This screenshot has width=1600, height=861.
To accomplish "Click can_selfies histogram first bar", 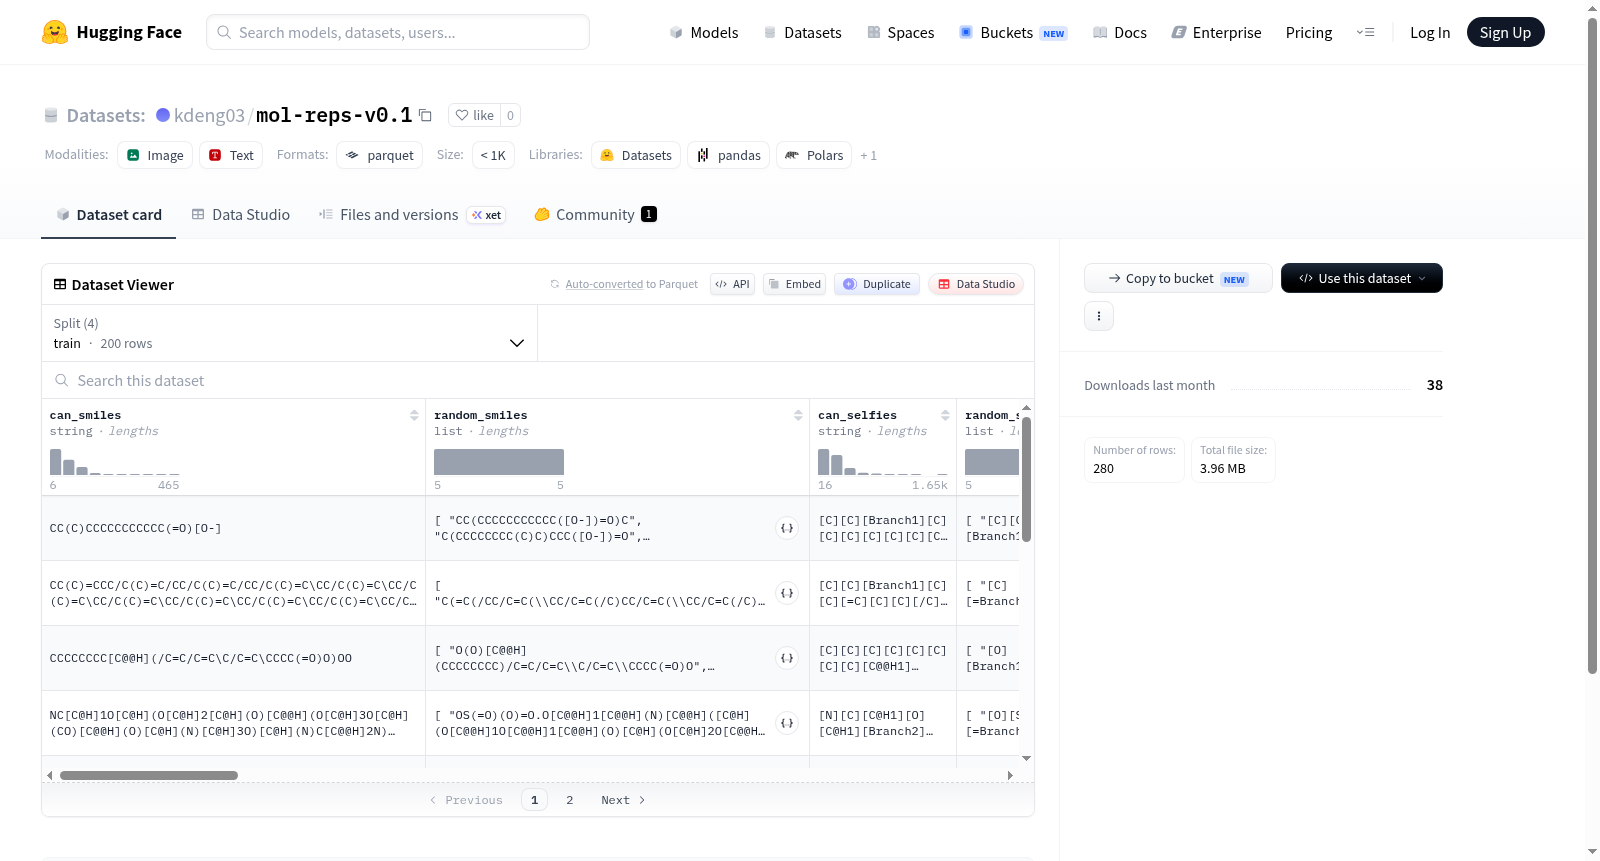I will [824, 461].
